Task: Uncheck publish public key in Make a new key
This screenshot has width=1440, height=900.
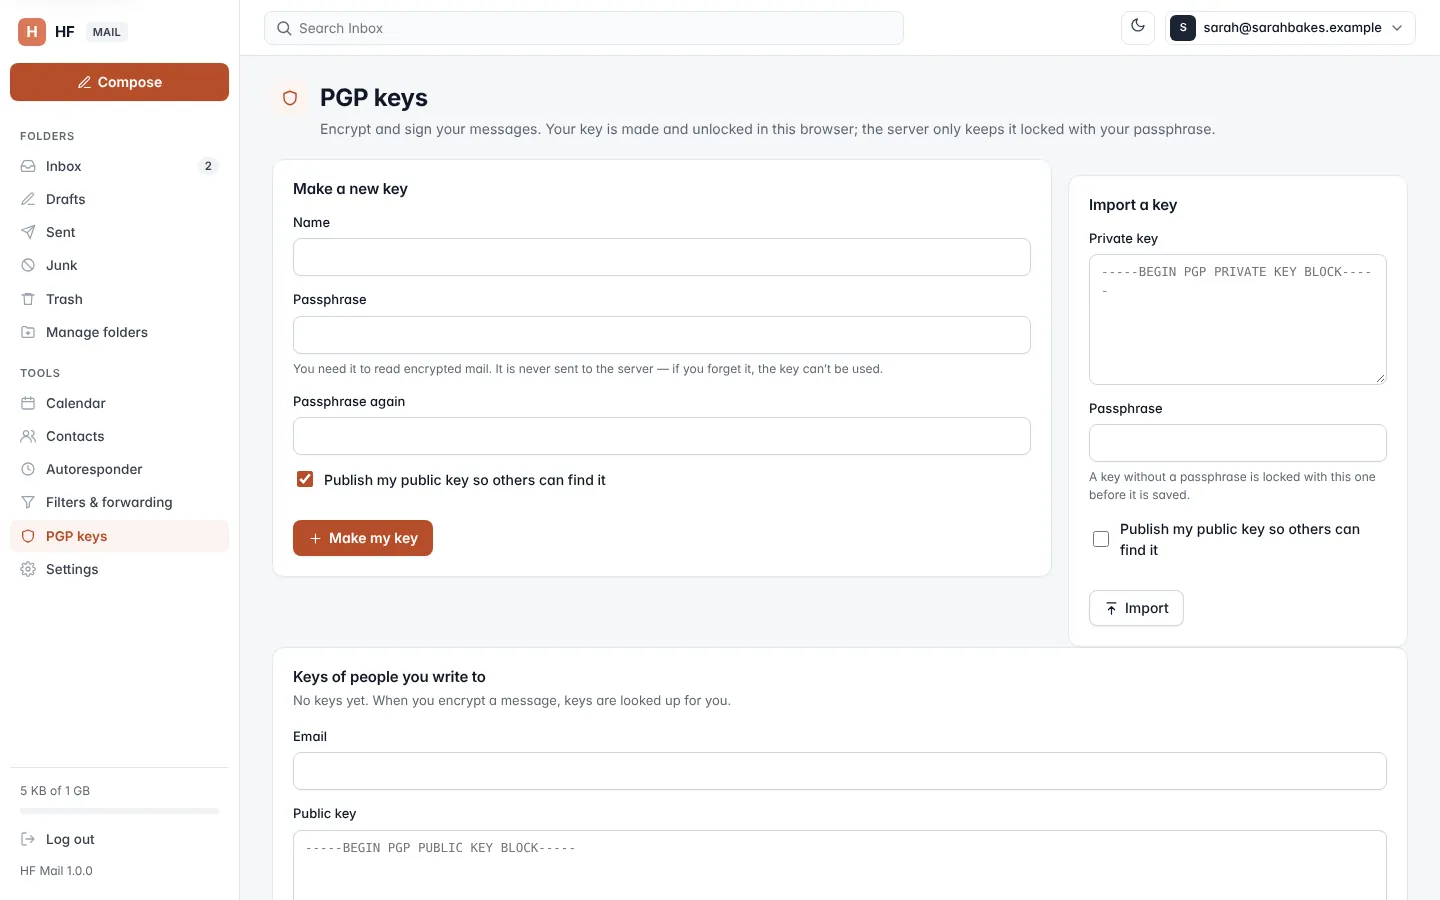Action: pyautogui.click(x=305, y=479)
